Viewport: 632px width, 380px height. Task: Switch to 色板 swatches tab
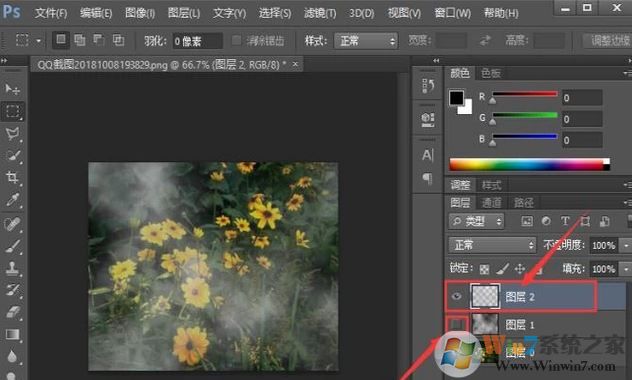(491, 73)
